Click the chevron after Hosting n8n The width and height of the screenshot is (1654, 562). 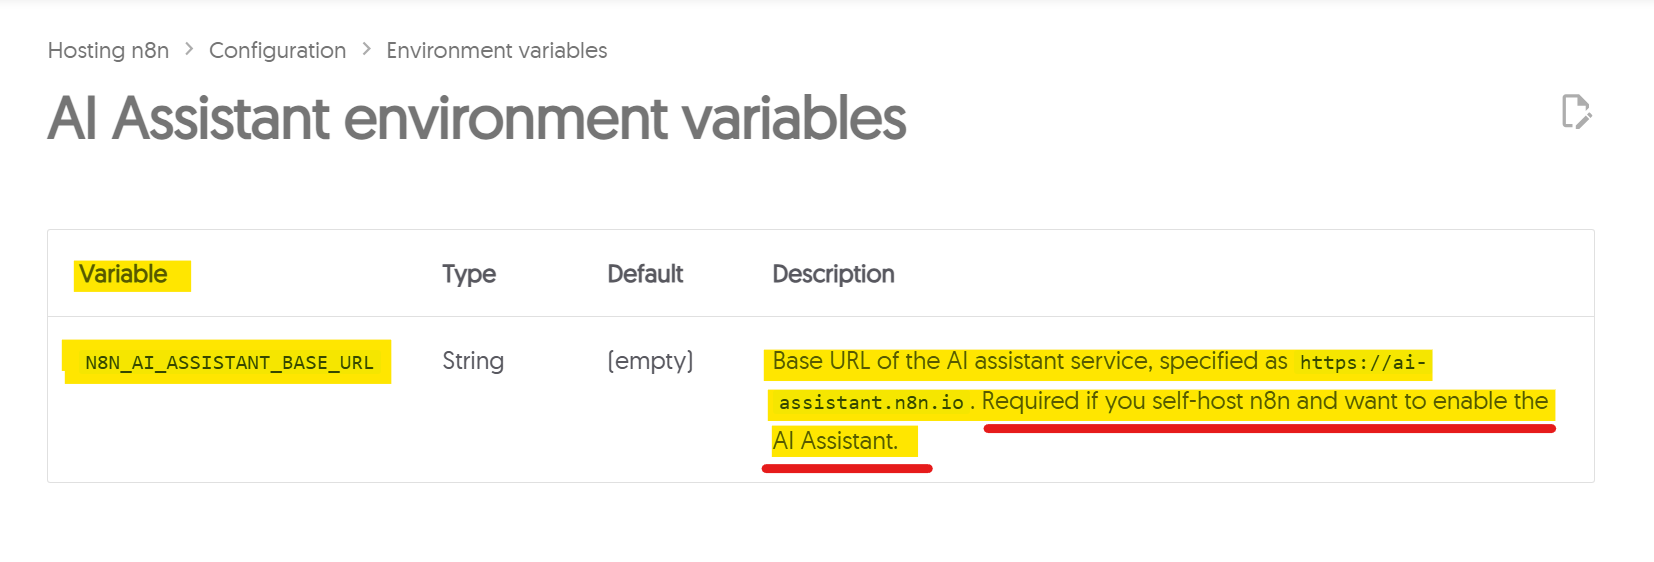[x=189, y=49]
